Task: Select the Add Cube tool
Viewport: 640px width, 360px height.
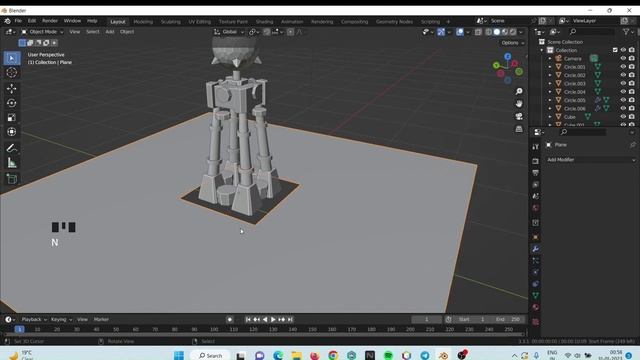Action: [11, 179]
